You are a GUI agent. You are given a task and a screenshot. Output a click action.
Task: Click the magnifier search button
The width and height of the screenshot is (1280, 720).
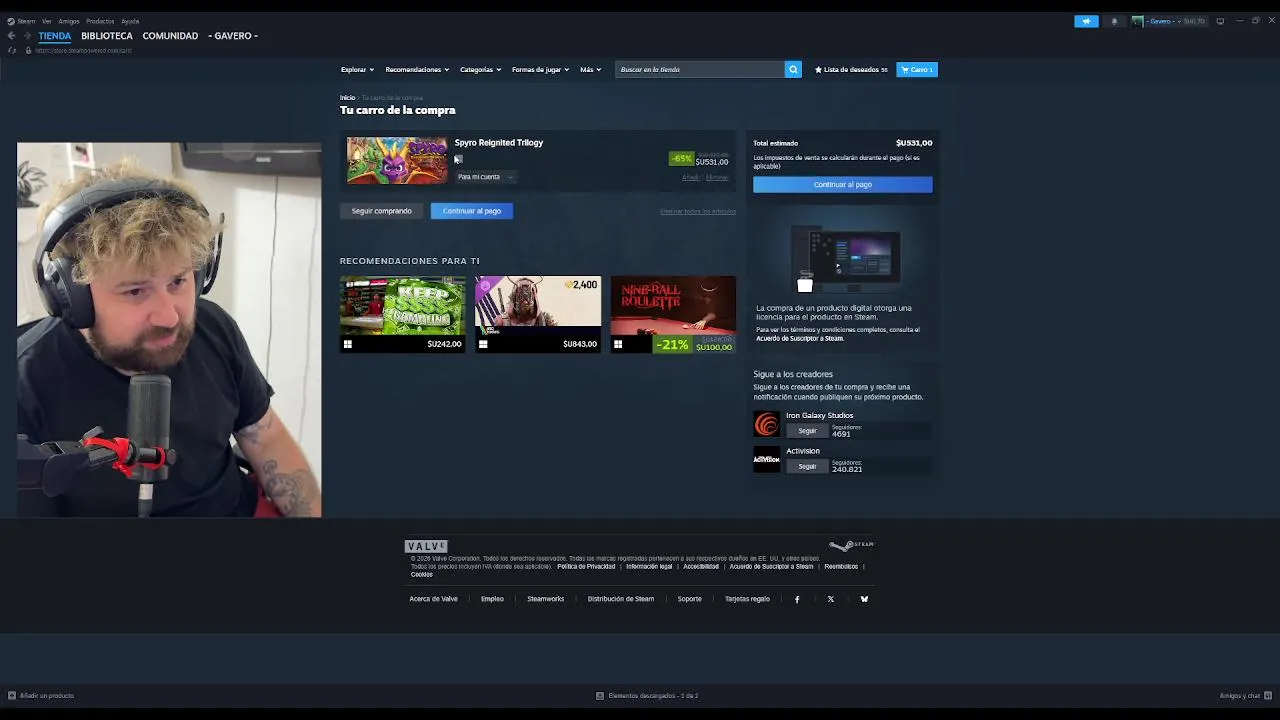pyautogui.click(x=793, y=69)
